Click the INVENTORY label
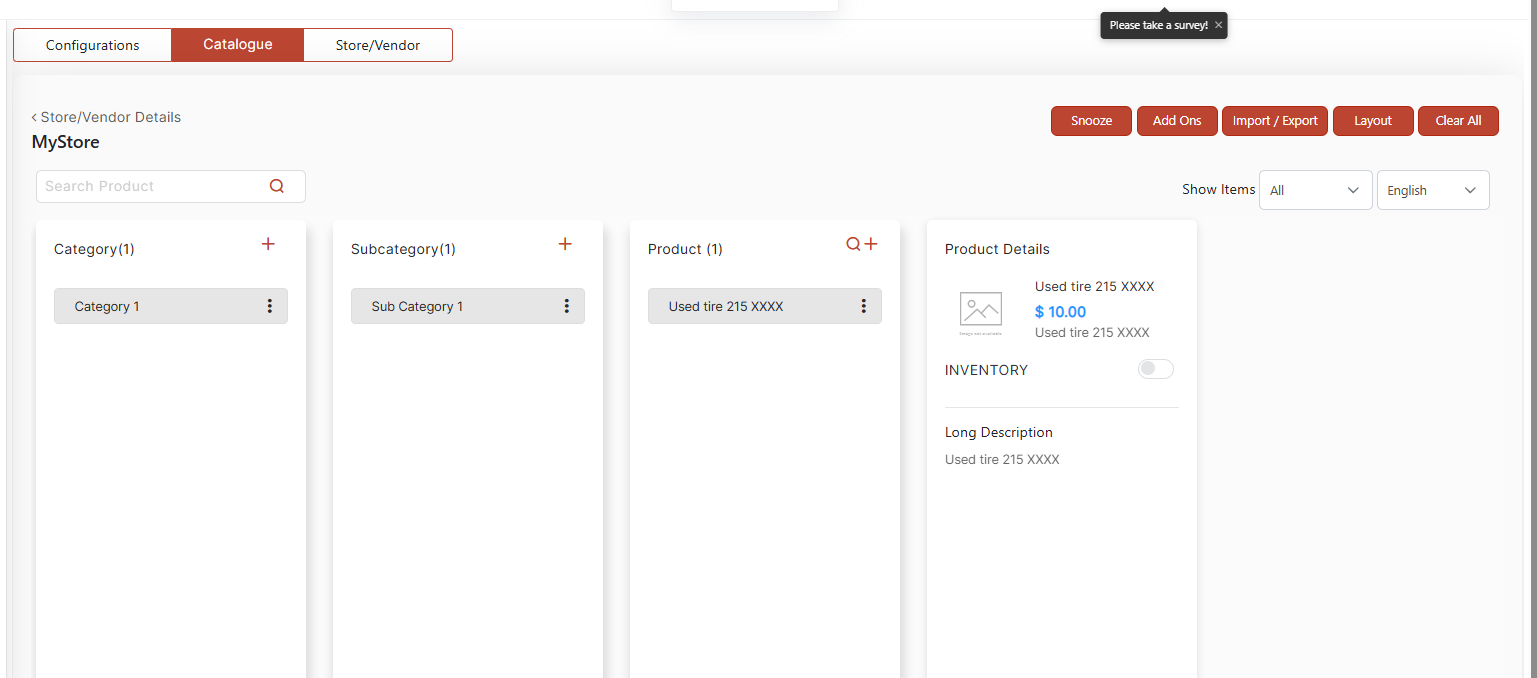This screenshot has height=678, width=1537. (x=986, y=370)
